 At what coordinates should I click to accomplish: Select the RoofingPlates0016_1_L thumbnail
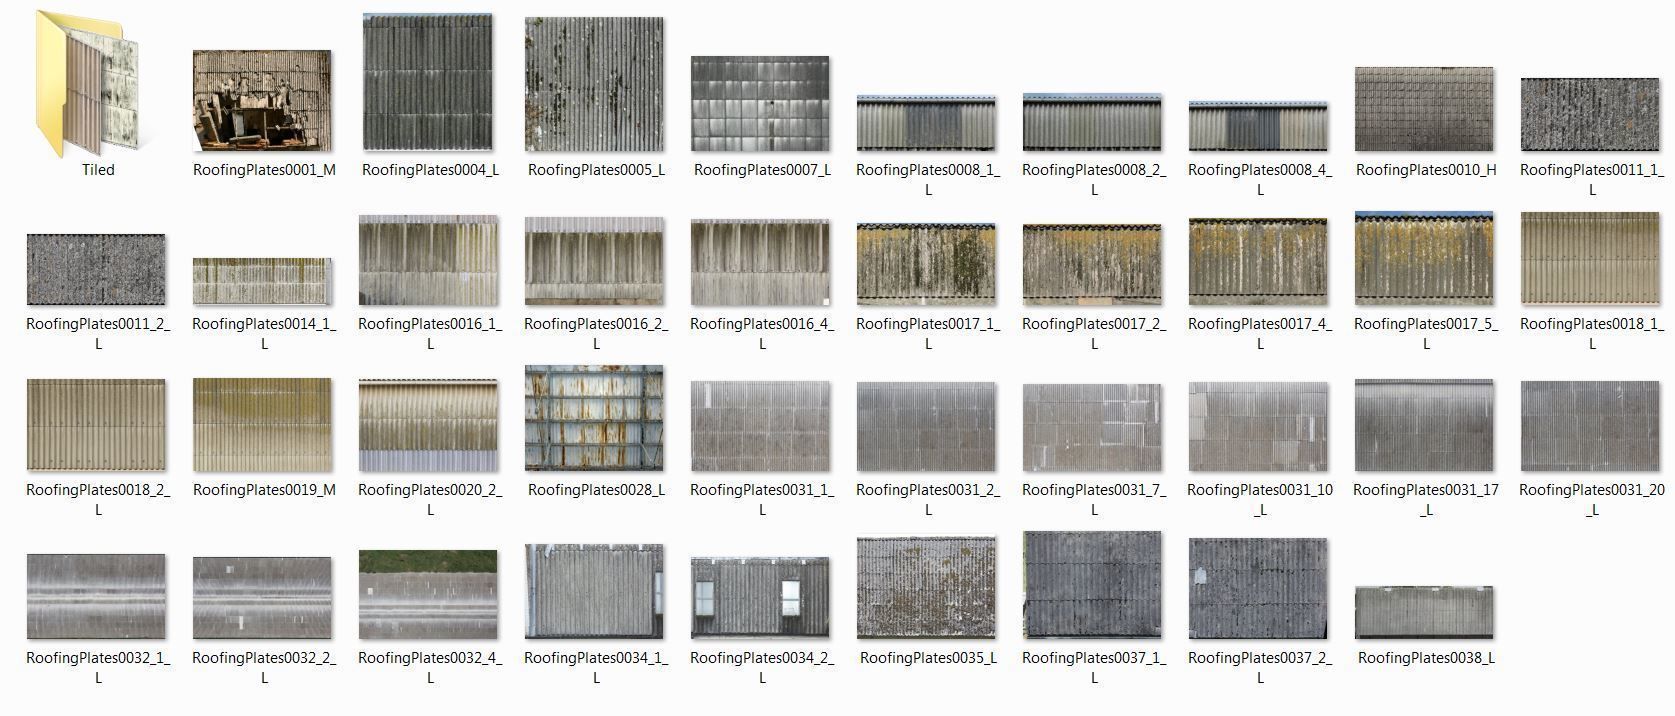pos(428,260)
